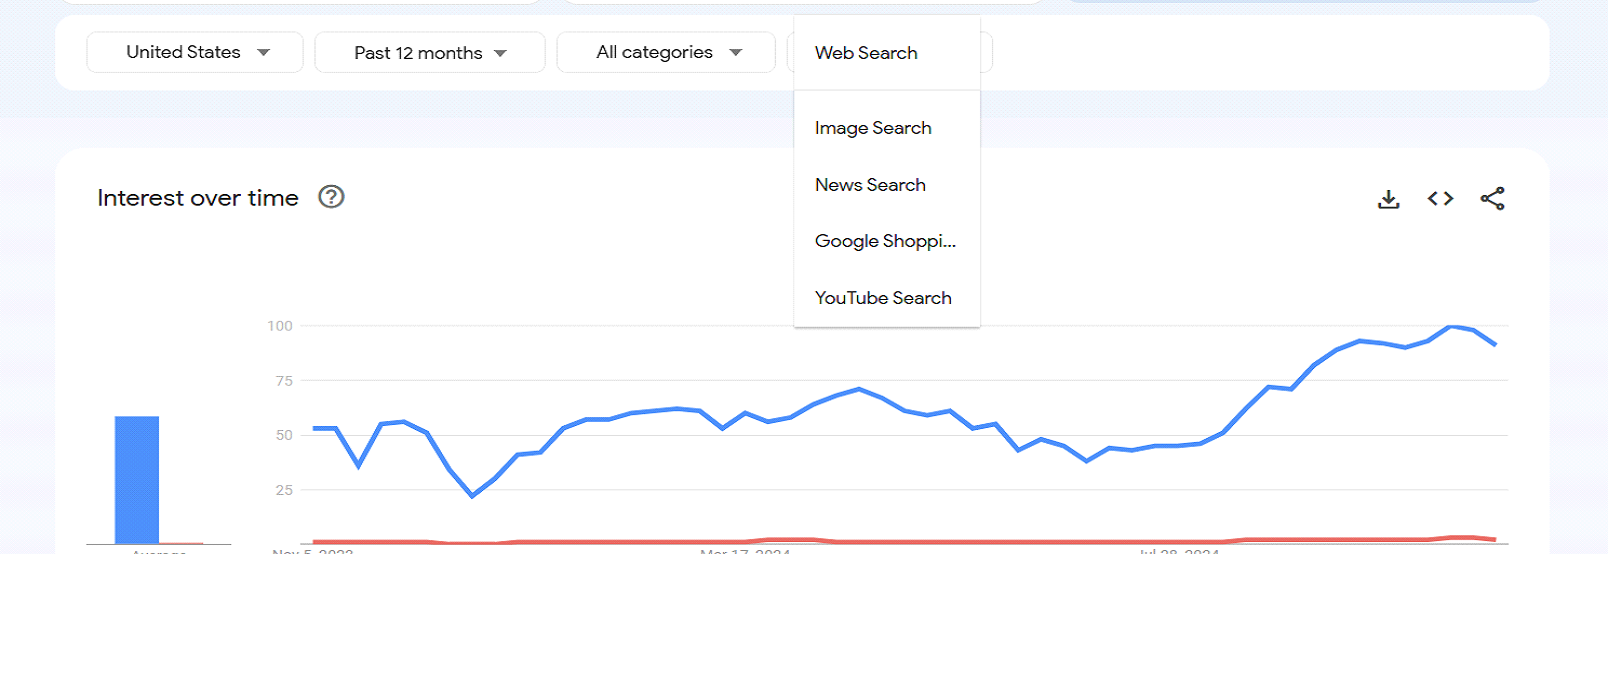Open the All categories dropdown
Viewport: 1608px width, 675px height.
666,52
